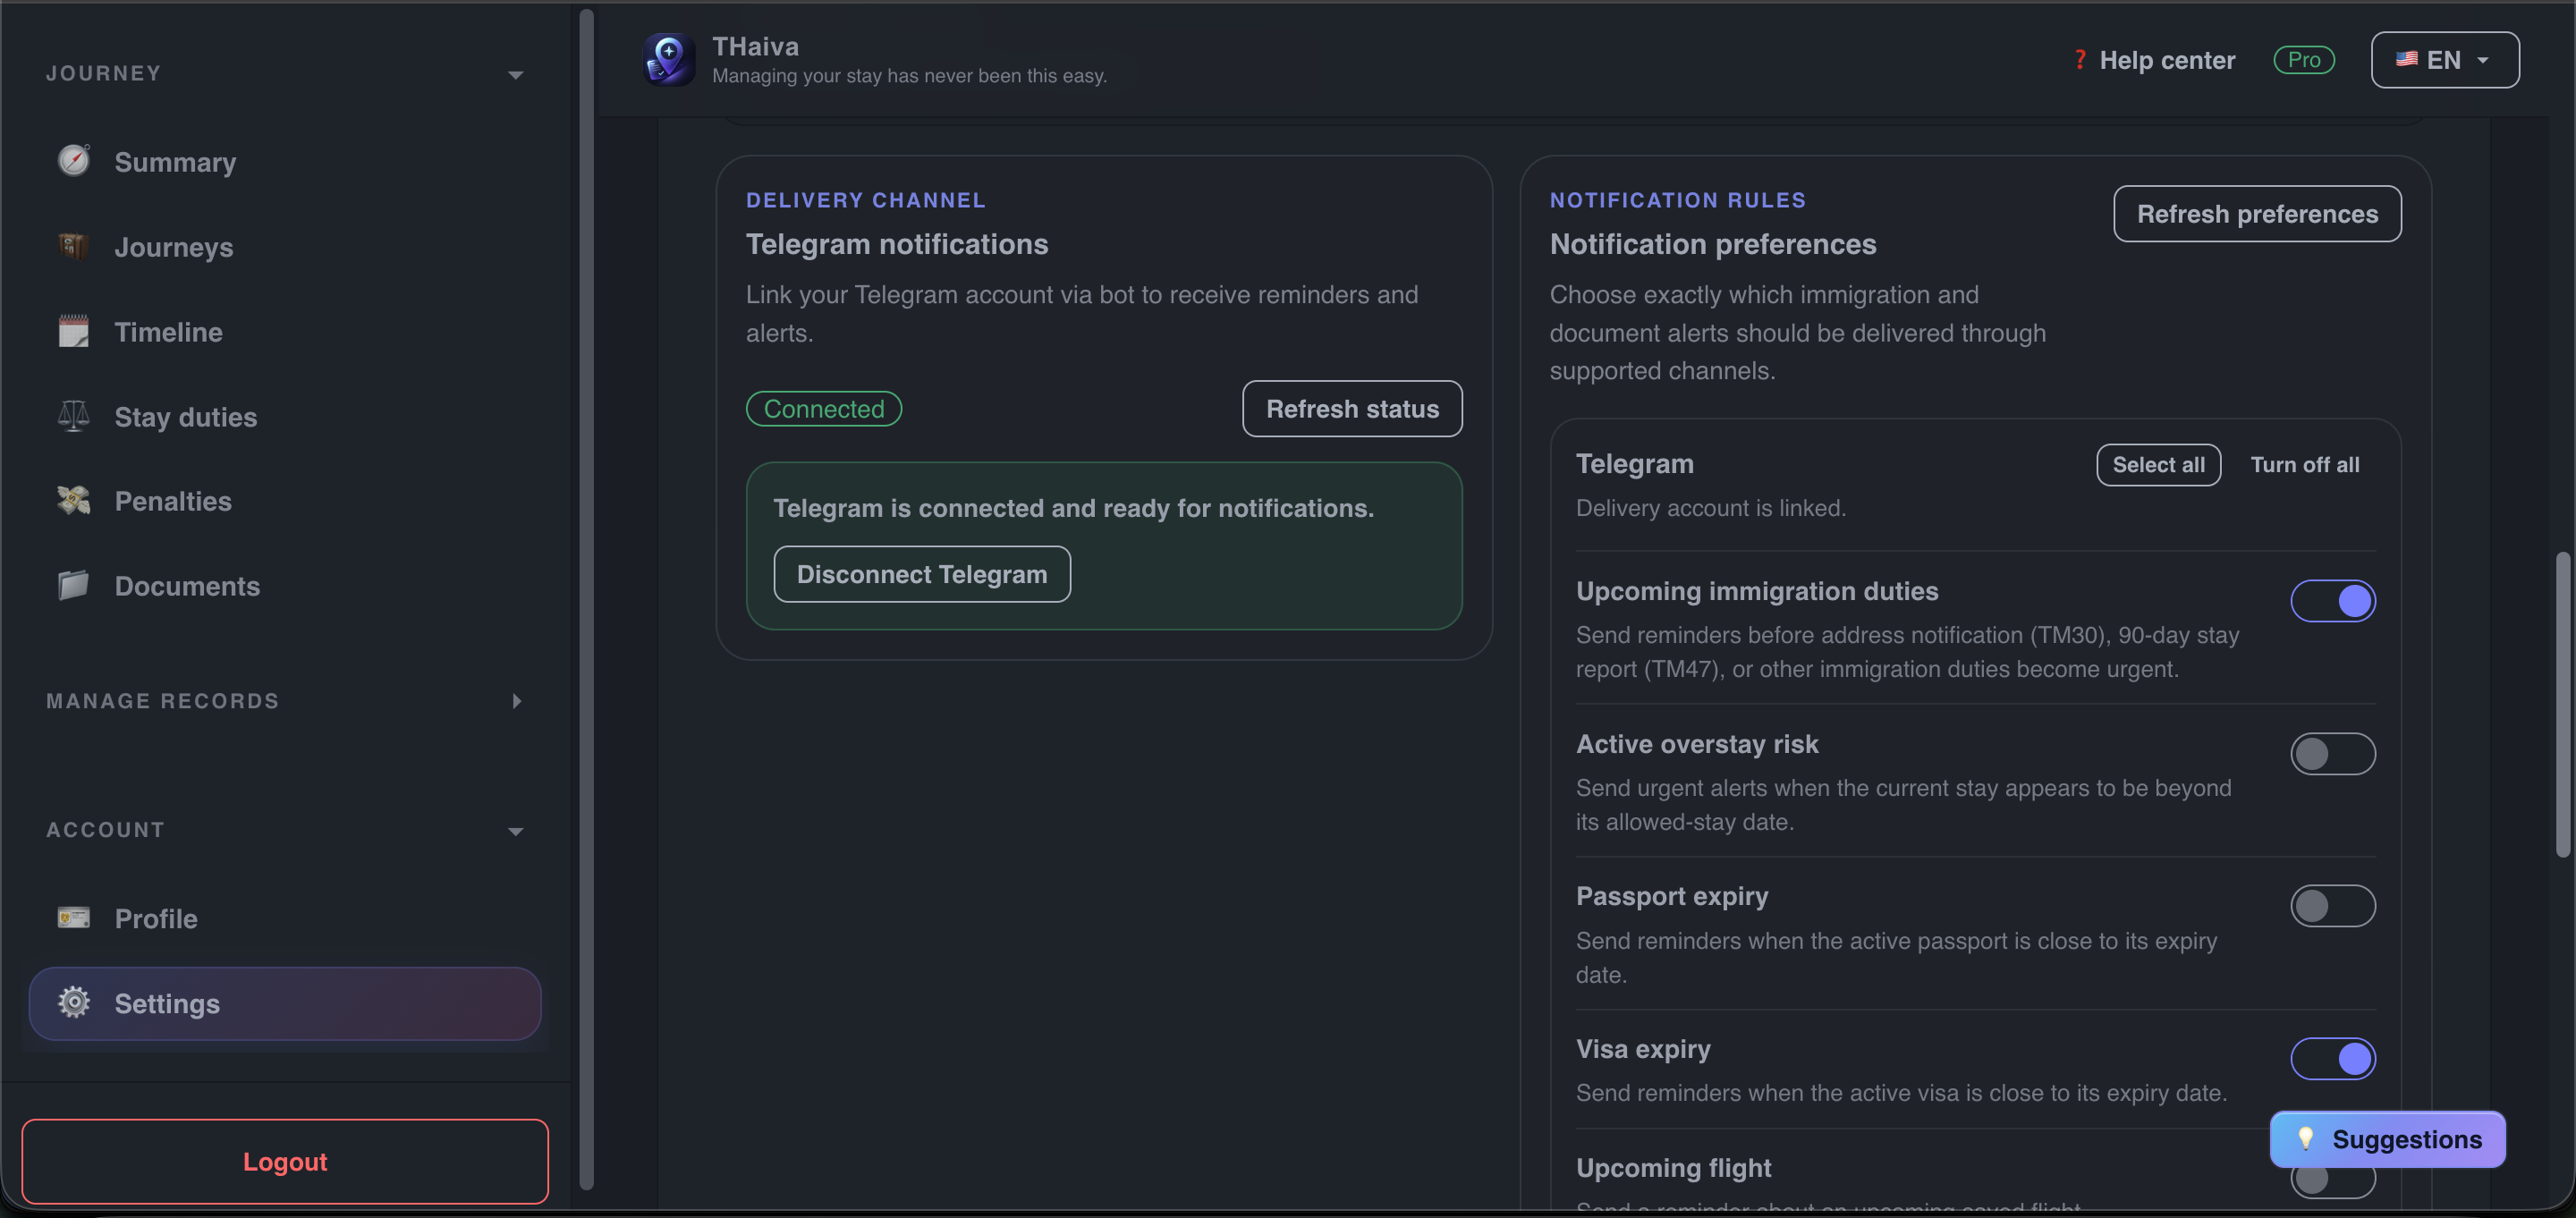
Task: Click the lightbulb icon in Suggestions
Action: coord(2304,1138)
